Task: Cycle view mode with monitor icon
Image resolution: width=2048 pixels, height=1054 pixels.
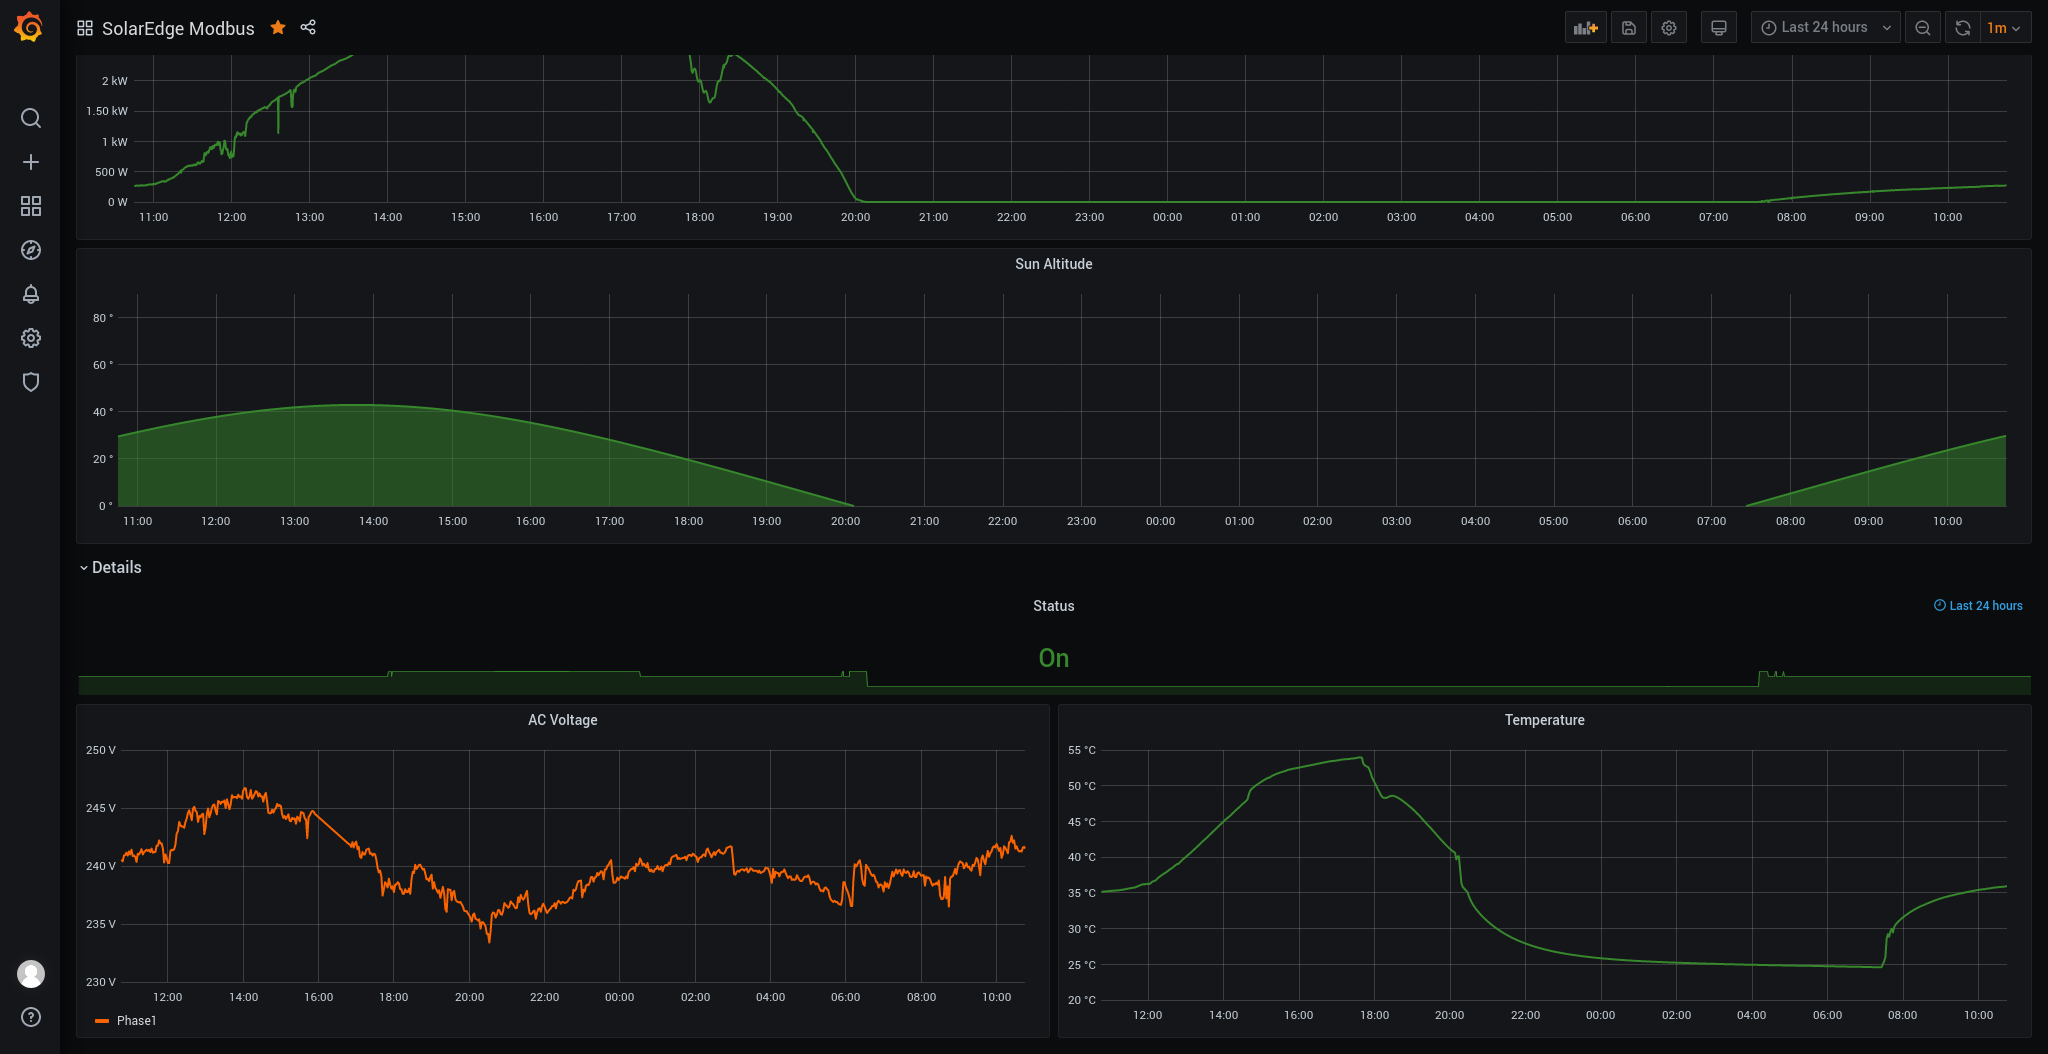Action: [1719, 28]
